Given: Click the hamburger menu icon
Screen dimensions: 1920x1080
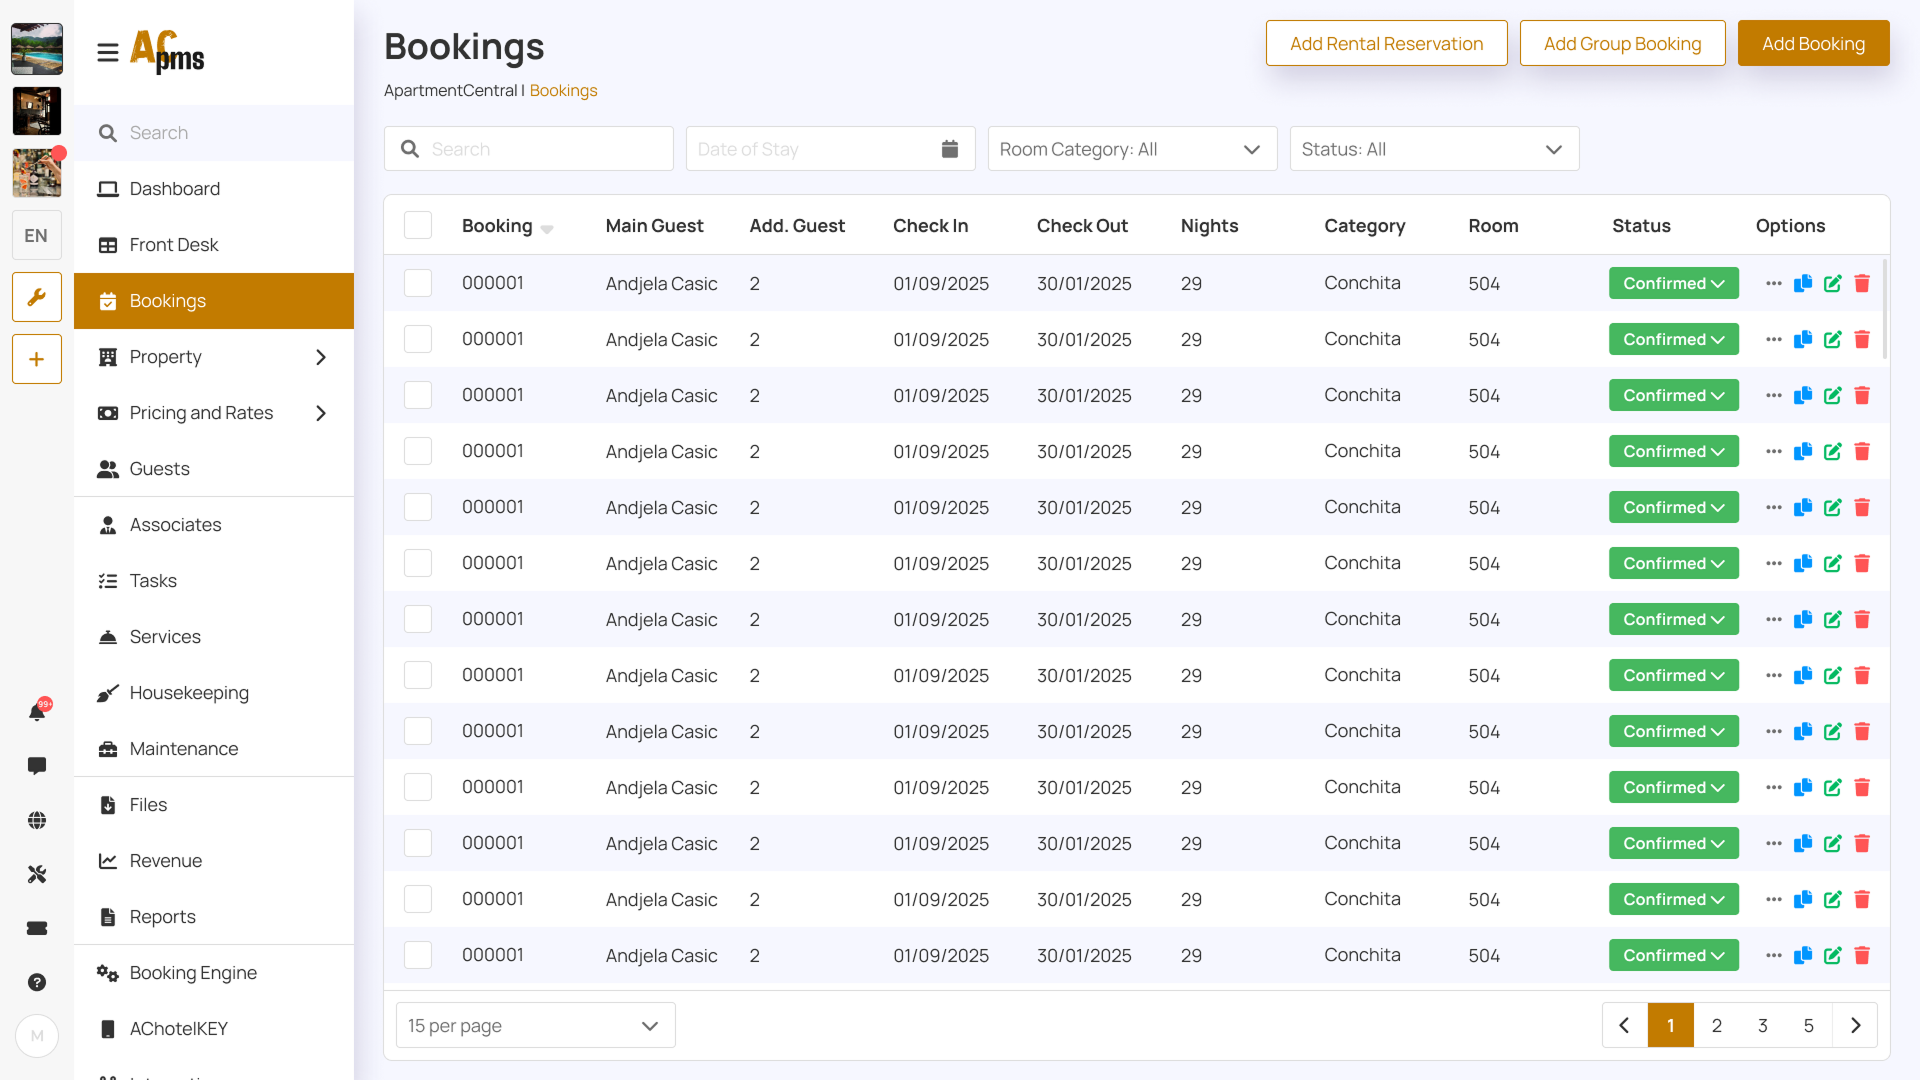Looking at the screenshot, I should point(108,52).
